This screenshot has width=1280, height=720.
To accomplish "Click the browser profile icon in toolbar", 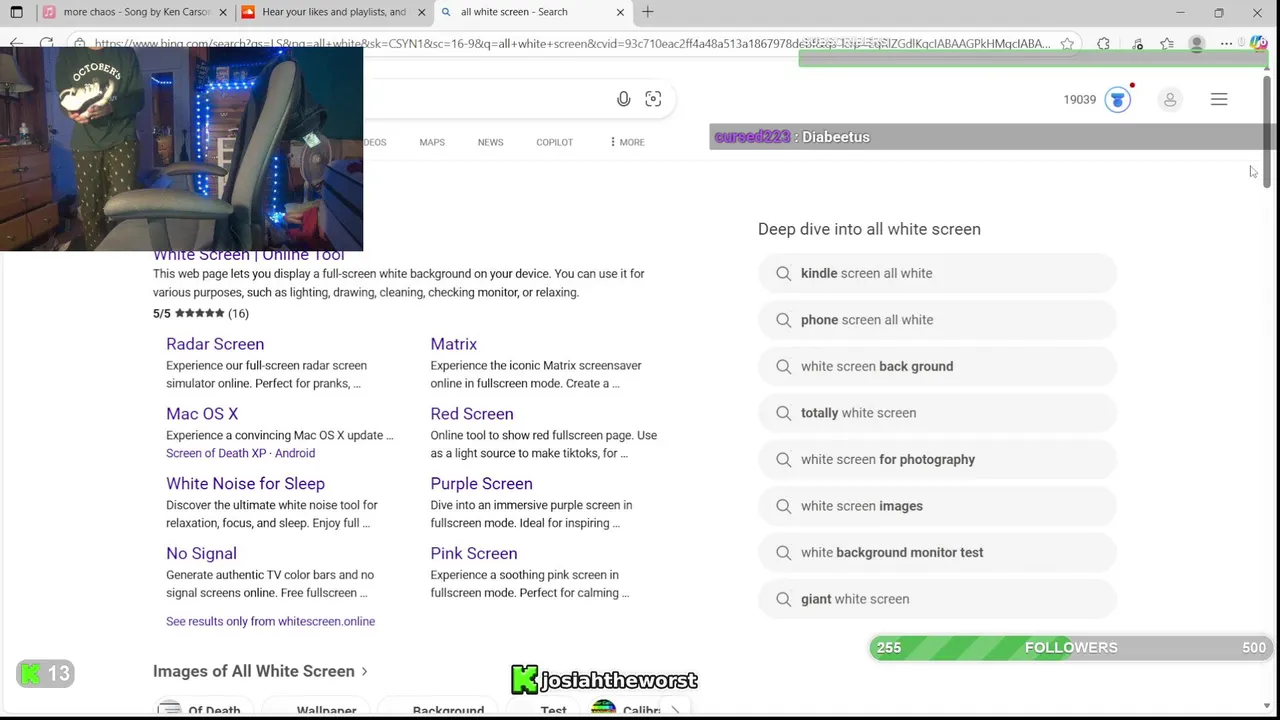I will 1196,44.
